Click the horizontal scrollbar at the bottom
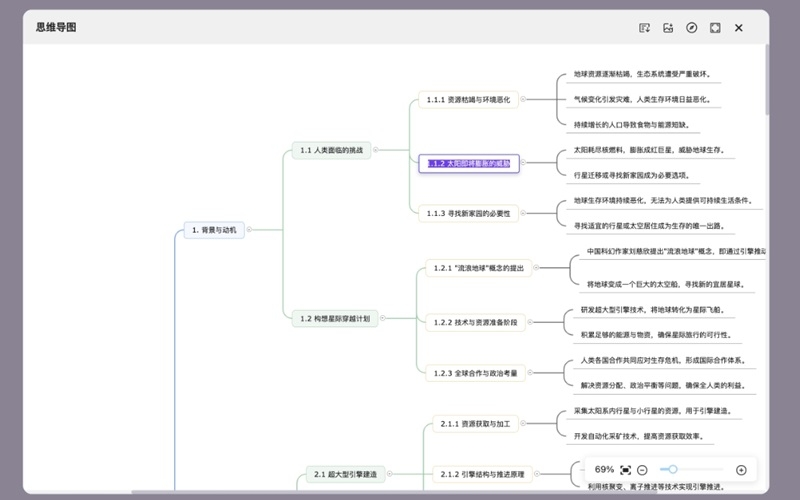The height and width of the screenshot is (500, 800). [393, 492]
